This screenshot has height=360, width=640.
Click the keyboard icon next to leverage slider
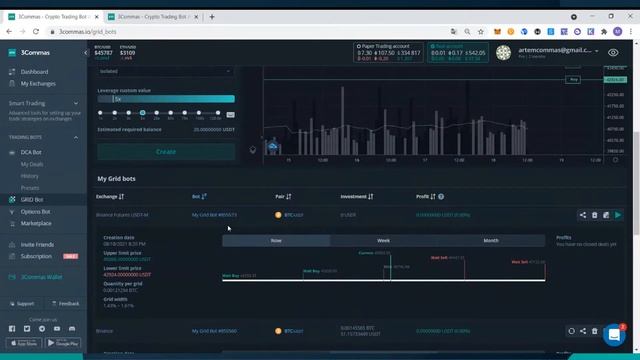231,115
